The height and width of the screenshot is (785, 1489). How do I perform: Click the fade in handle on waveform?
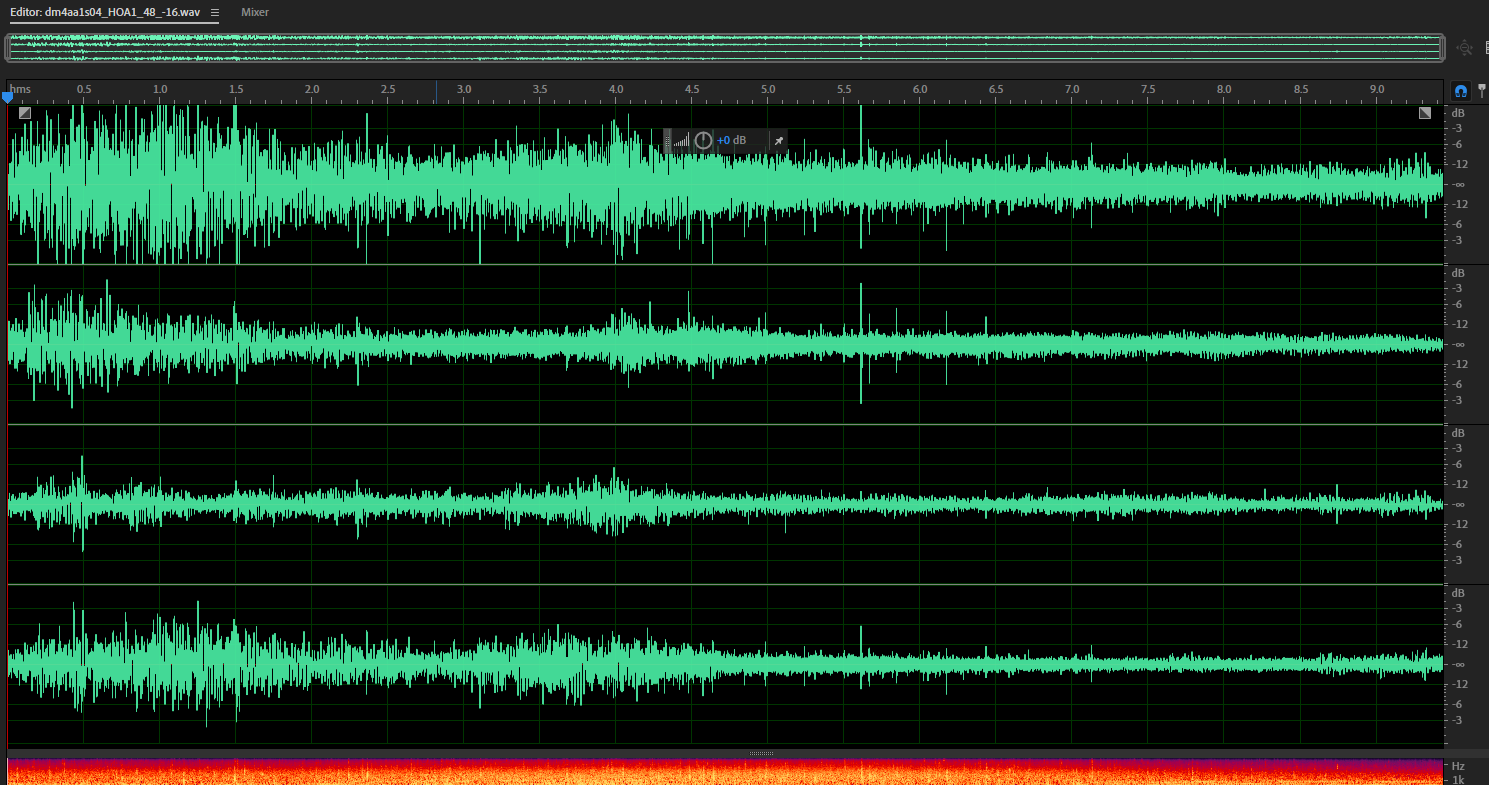(x=25, y=113)
